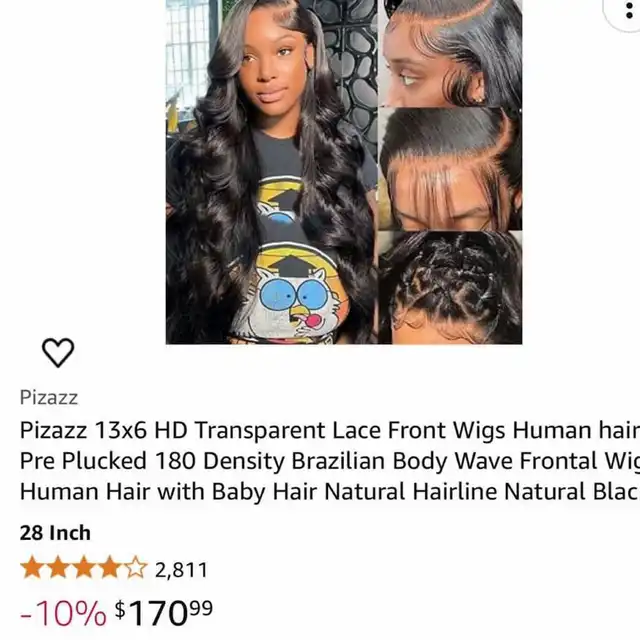Click the $170.99 price

coord(164,613)
